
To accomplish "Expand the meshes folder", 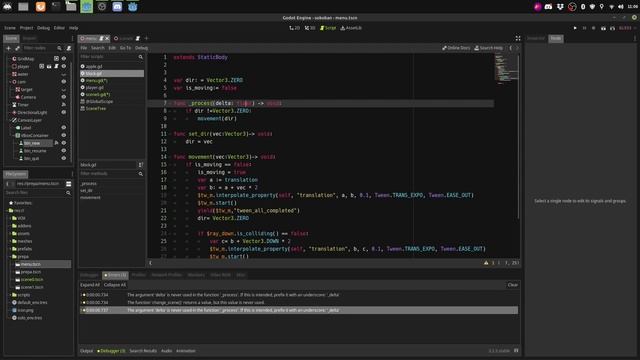I will 10,241.
